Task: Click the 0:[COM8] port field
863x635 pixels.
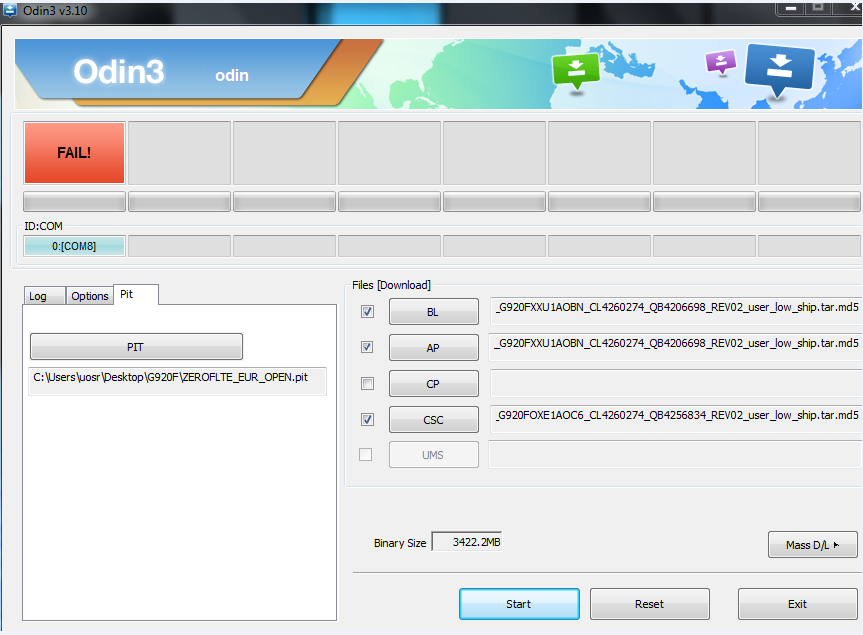Action: 74,246
